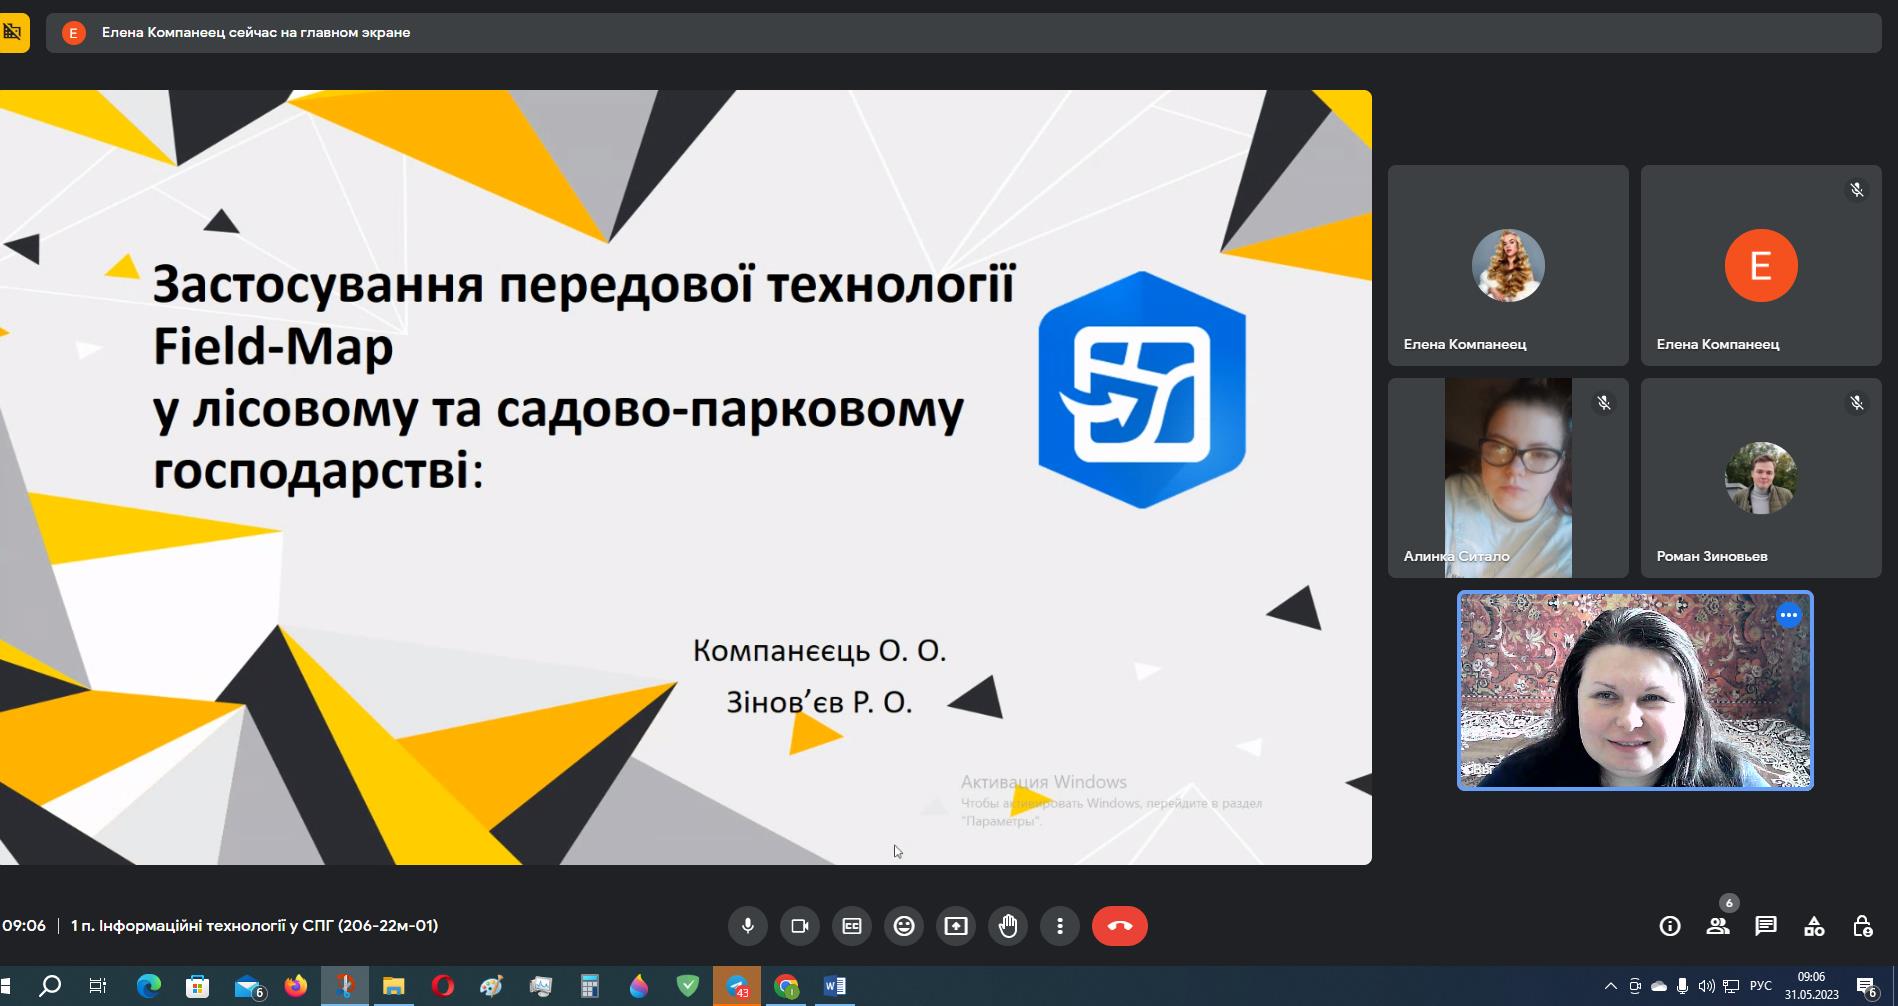The image size is (1898, 1006).
Task: Show the participants list
Action: (x=1718, y=926)
